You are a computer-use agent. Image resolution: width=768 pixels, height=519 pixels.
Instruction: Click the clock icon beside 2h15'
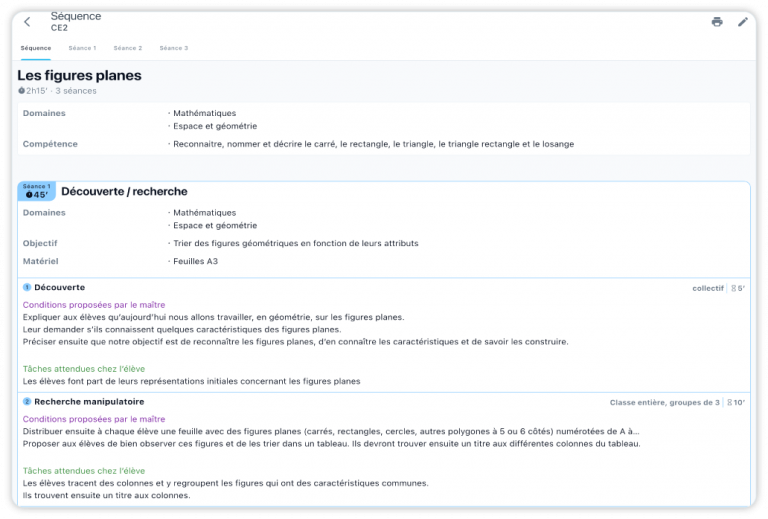(22, 91)
